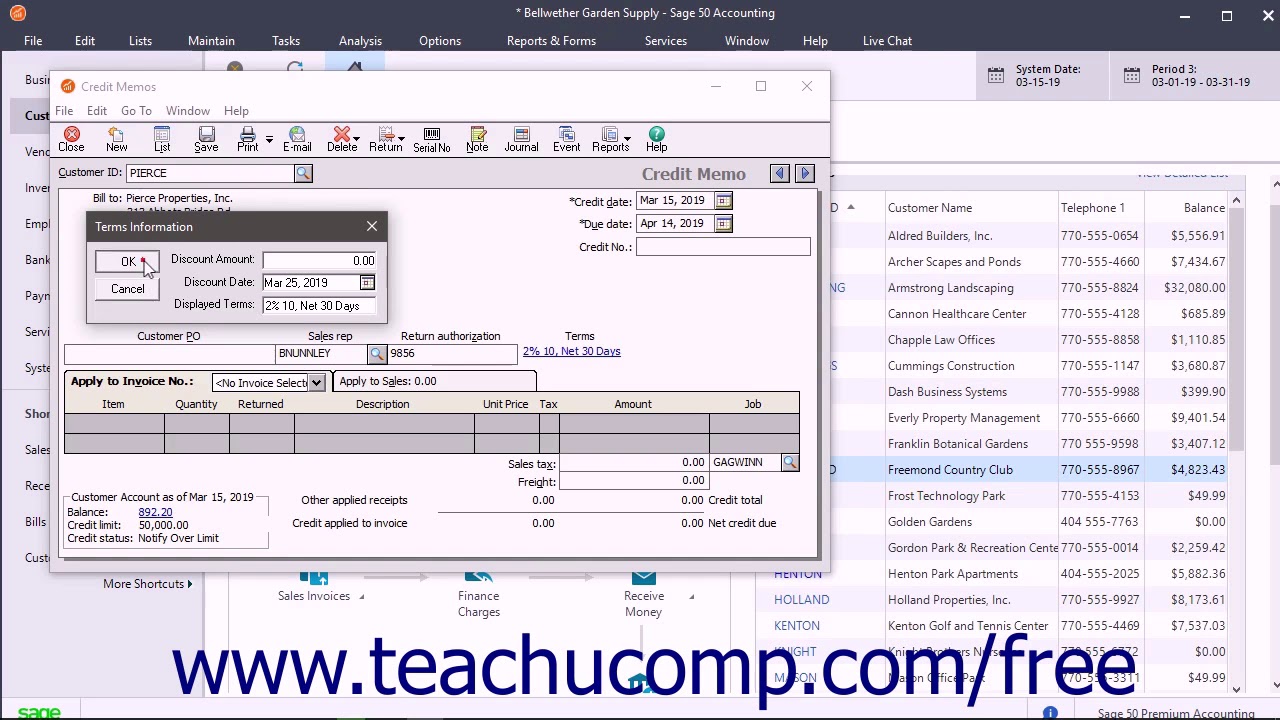Close the Terms Information dialog with X
The image size is (1280, 720).
372,226
